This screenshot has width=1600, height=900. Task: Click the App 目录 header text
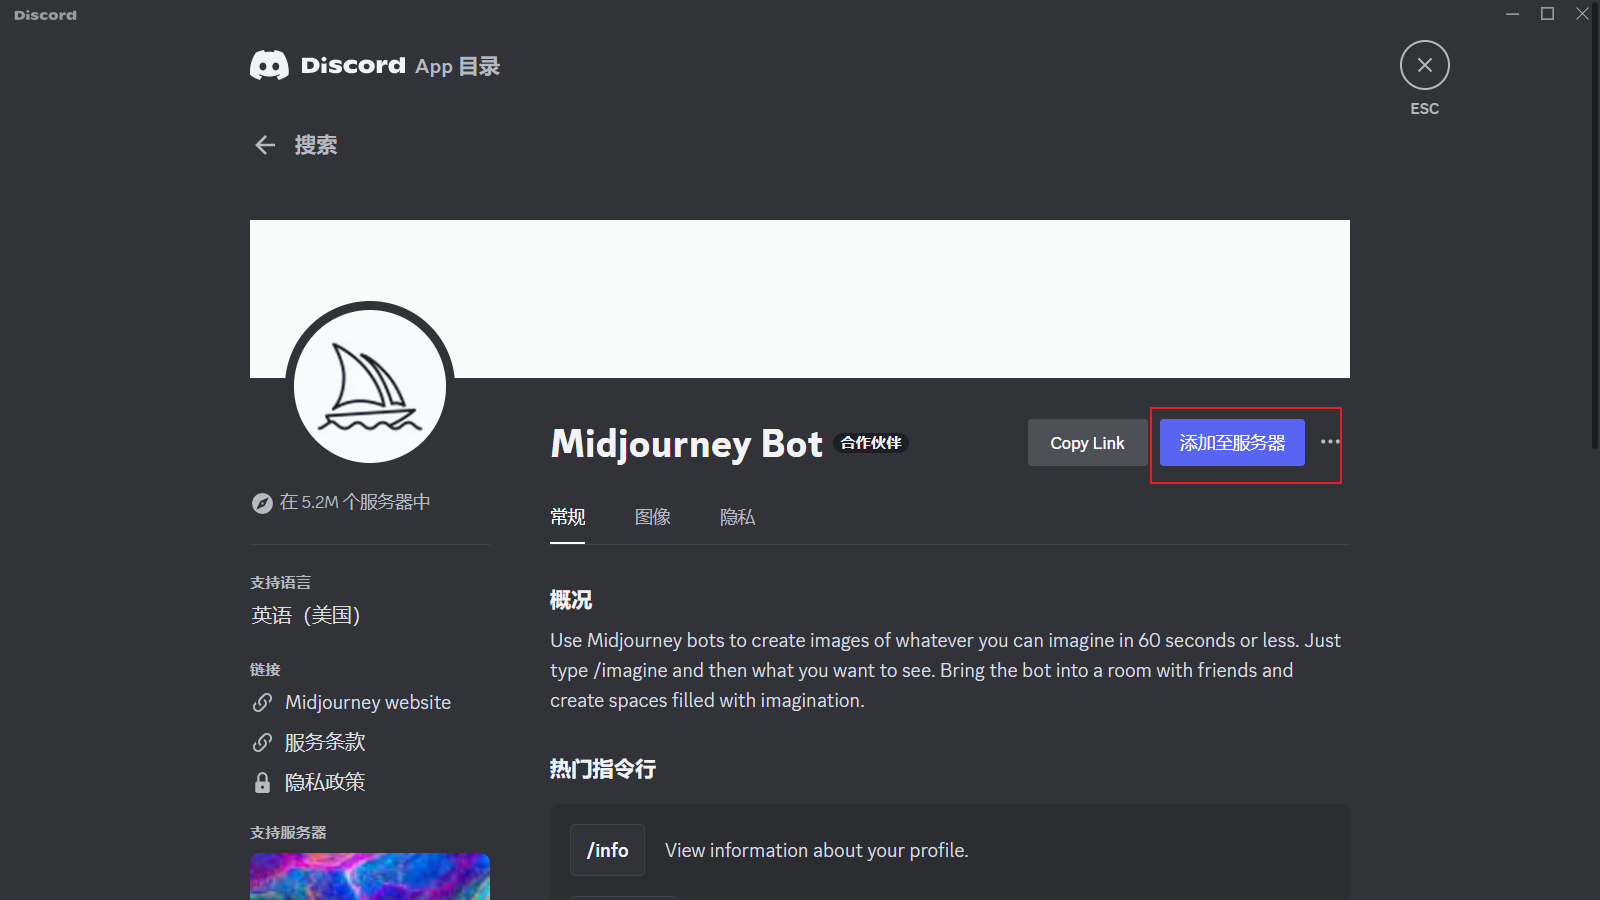458,67
